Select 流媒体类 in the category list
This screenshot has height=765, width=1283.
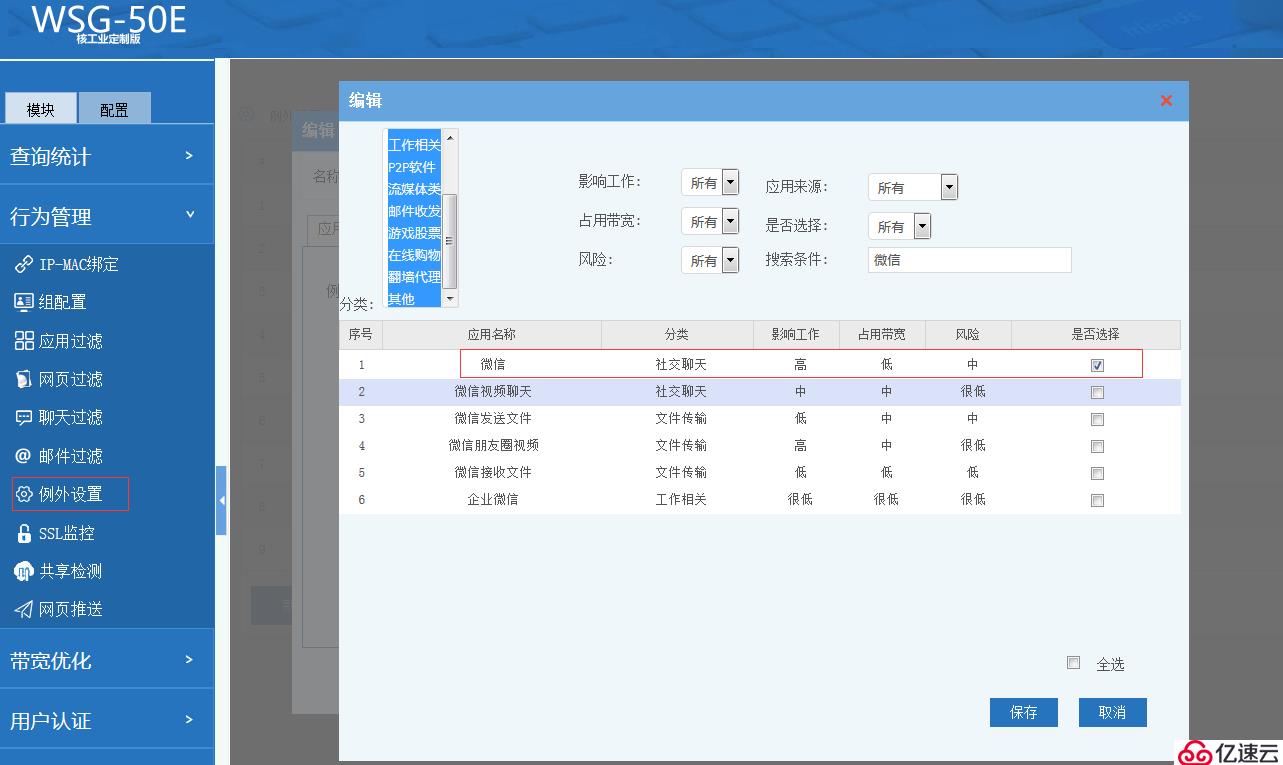tap(414, 189)
